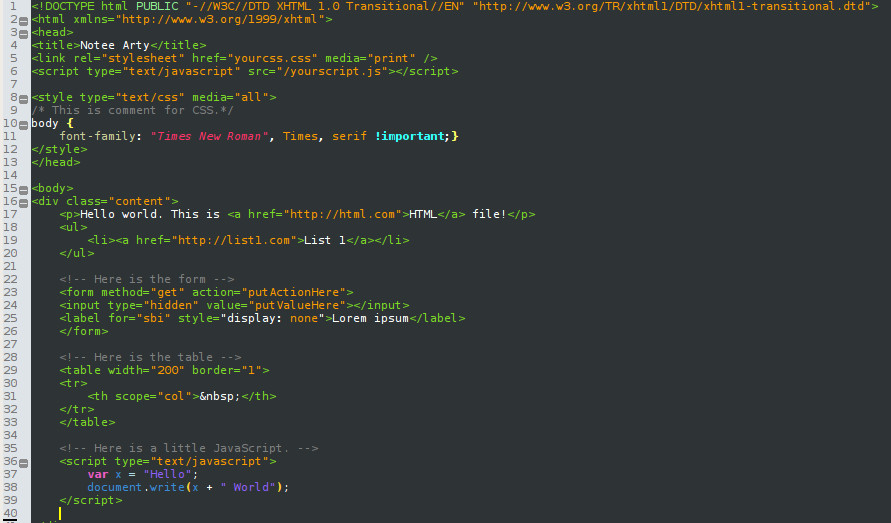Click line number 1 in the gutter

[x=13, y=6]
